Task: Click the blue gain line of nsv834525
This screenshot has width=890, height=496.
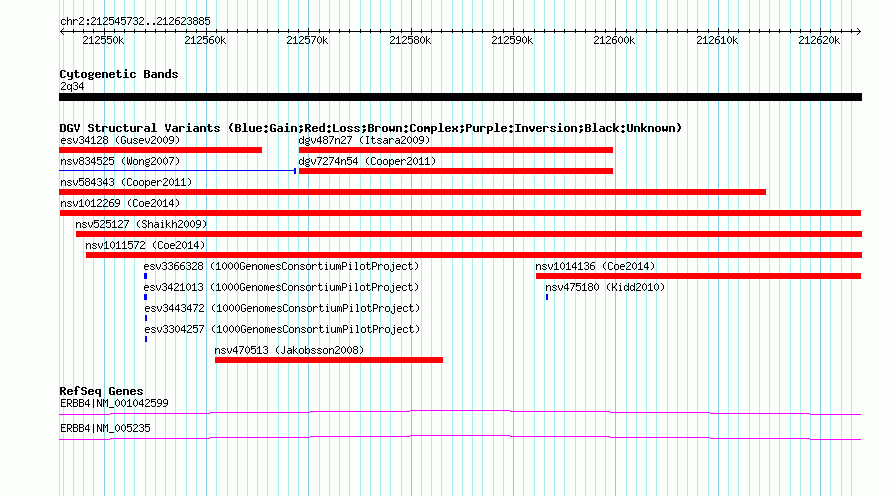Action: (x=178, y=170)
